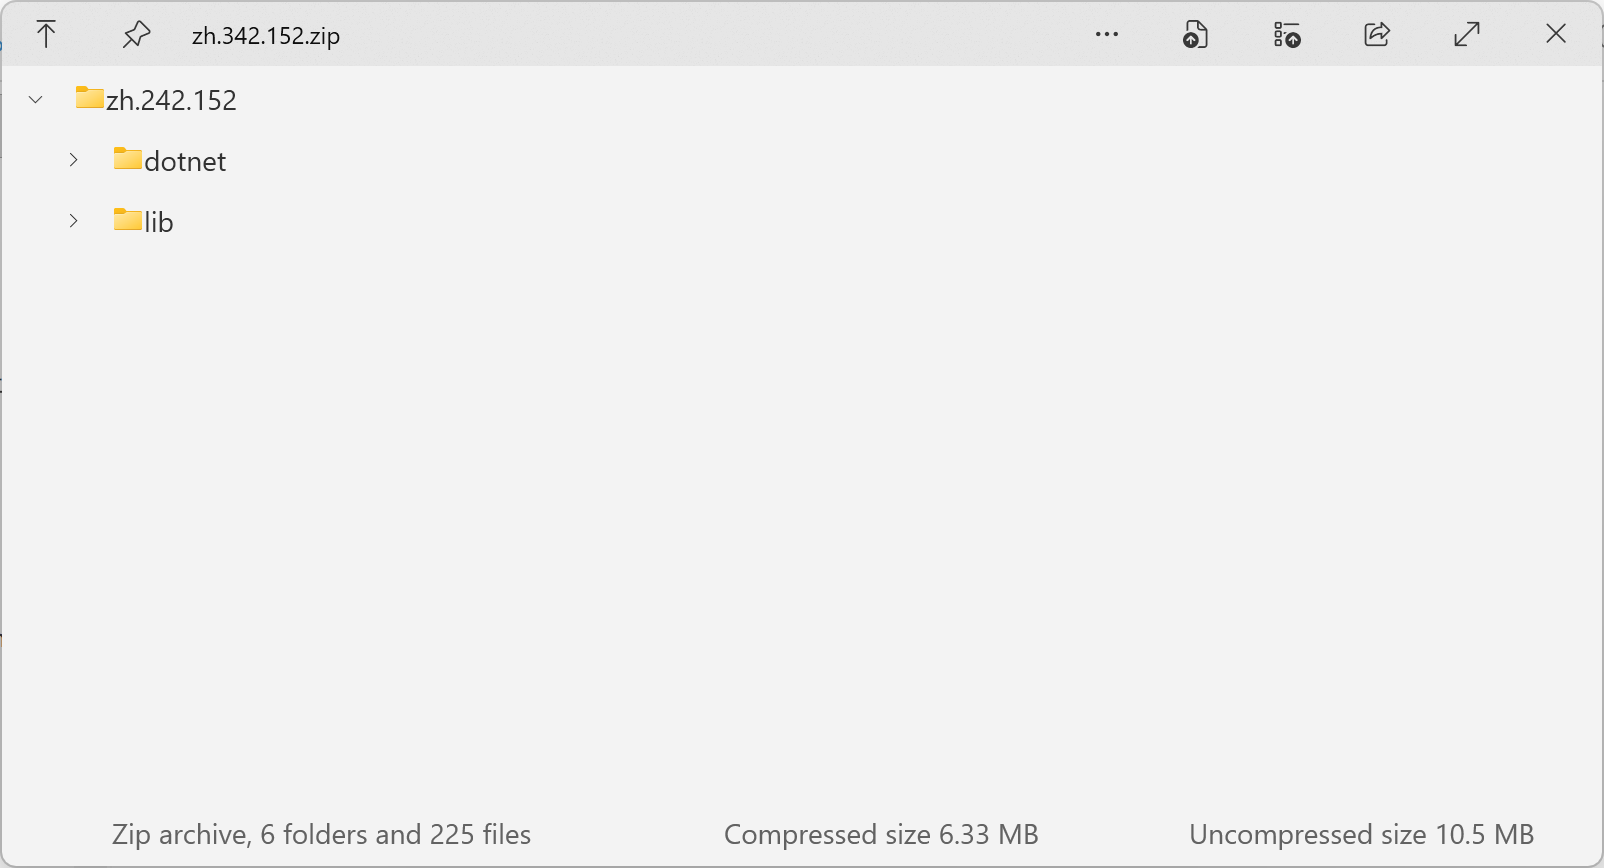This screenshot has height=868, width=1604.
Task: Click the Zip archive folders and files summary
Action: 321,834
